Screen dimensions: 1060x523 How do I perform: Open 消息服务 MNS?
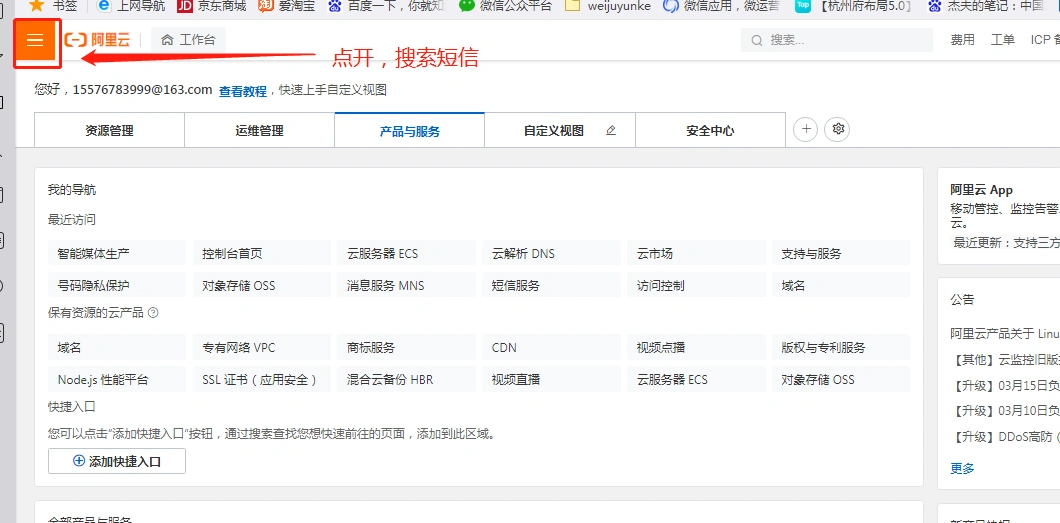(406, 285)
